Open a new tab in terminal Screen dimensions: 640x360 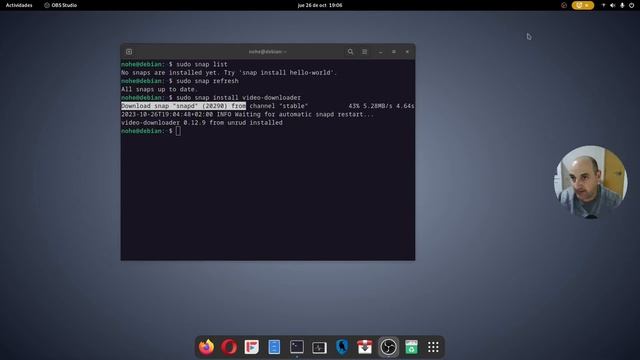(x=129, y=52)
